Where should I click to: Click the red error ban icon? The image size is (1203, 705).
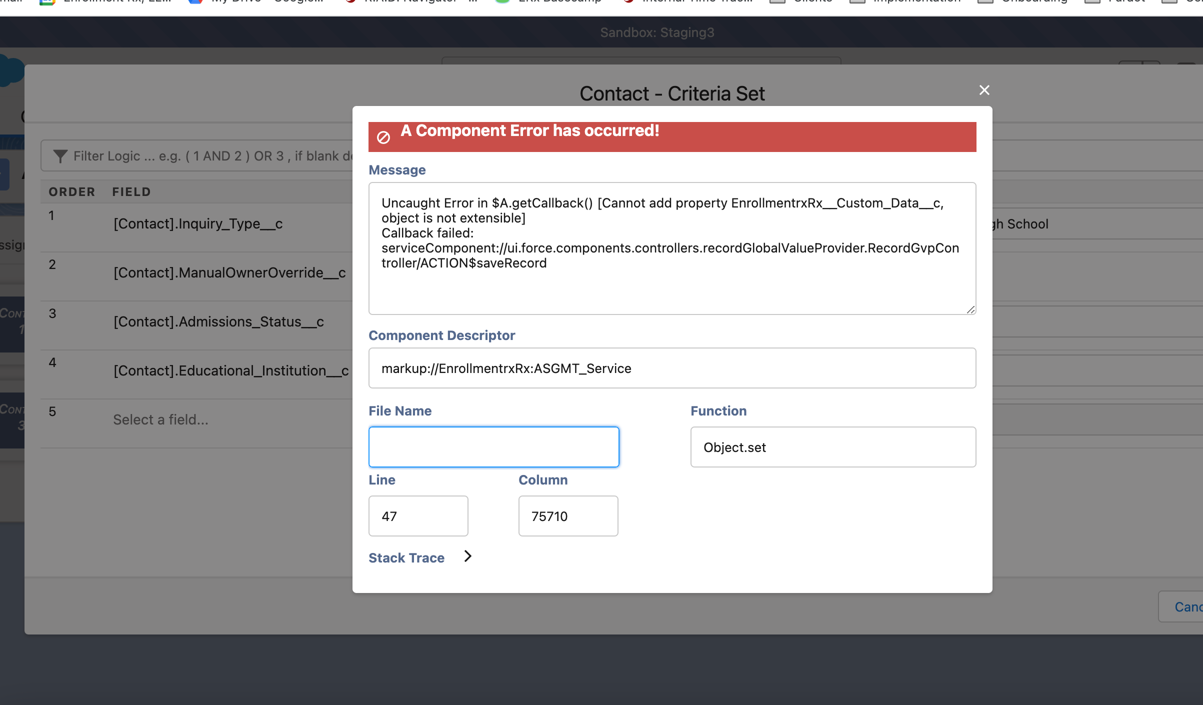pyautogui.click(x=383, y=137)
